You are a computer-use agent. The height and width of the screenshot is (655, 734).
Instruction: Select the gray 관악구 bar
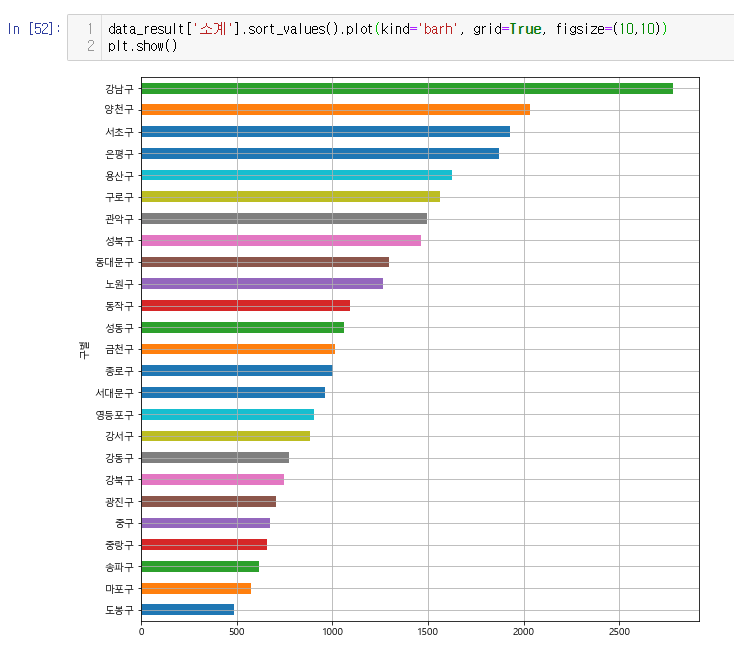pyautogui.click(x=283, y=218)
